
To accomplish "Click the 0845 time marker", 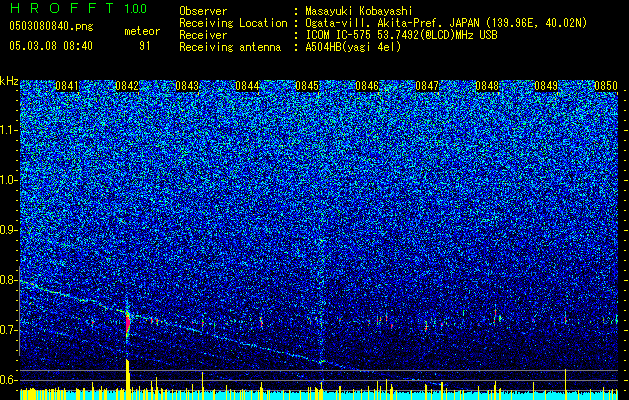I will coord(307,86).
